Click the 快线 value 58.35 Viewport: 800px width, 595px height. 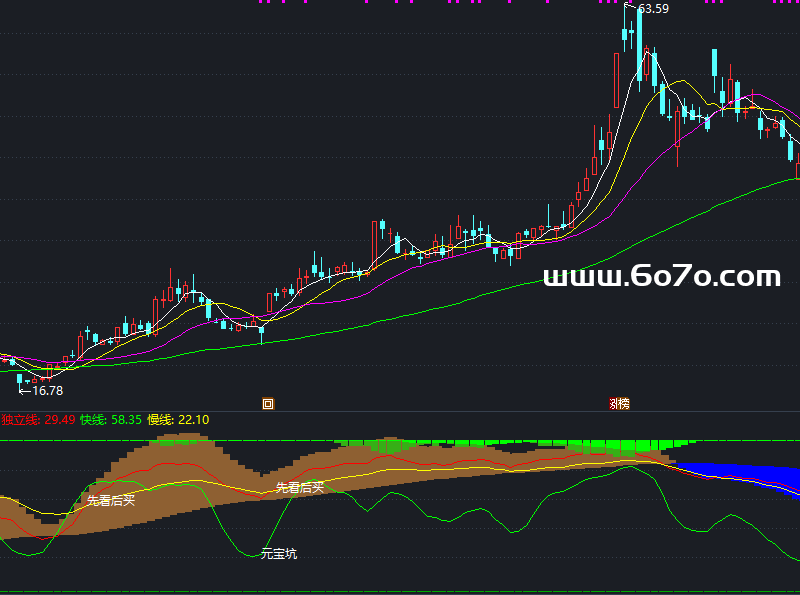point(125,420)
